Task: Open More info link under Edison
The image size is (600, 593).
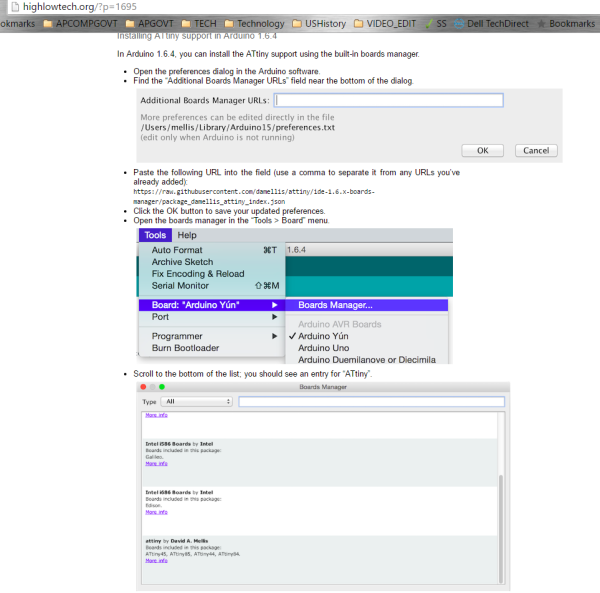Action: point(157,512)
